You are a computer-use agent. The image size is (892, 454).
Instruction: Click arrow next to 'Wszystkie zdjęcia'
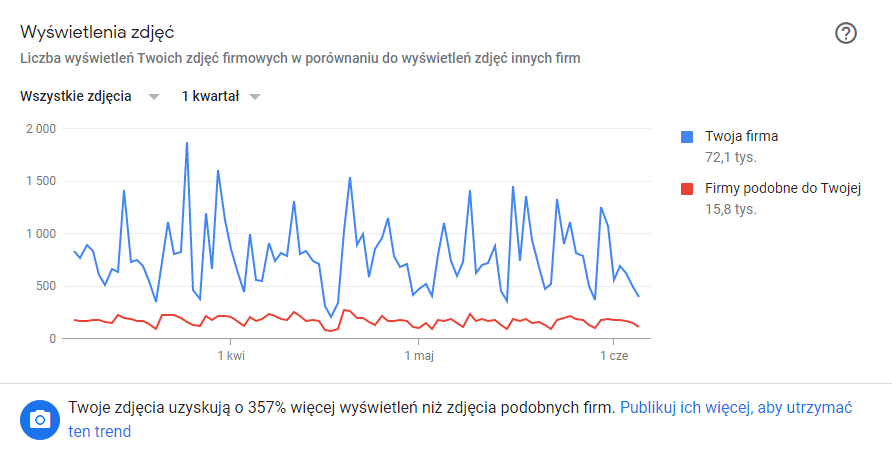(153, 97)
